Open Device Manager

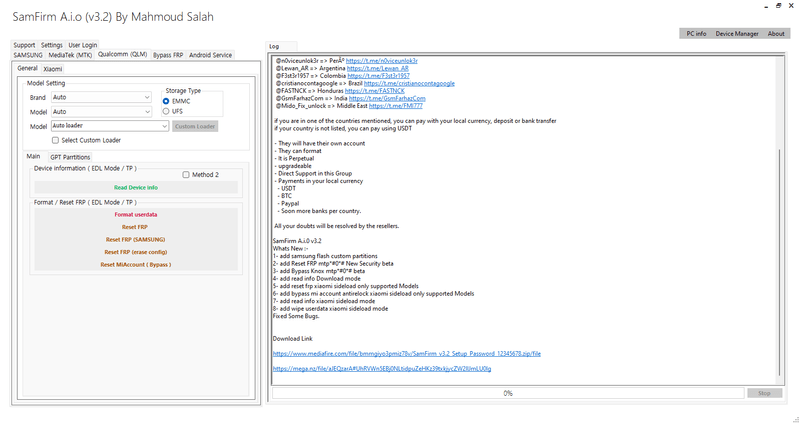click(737, 34)
